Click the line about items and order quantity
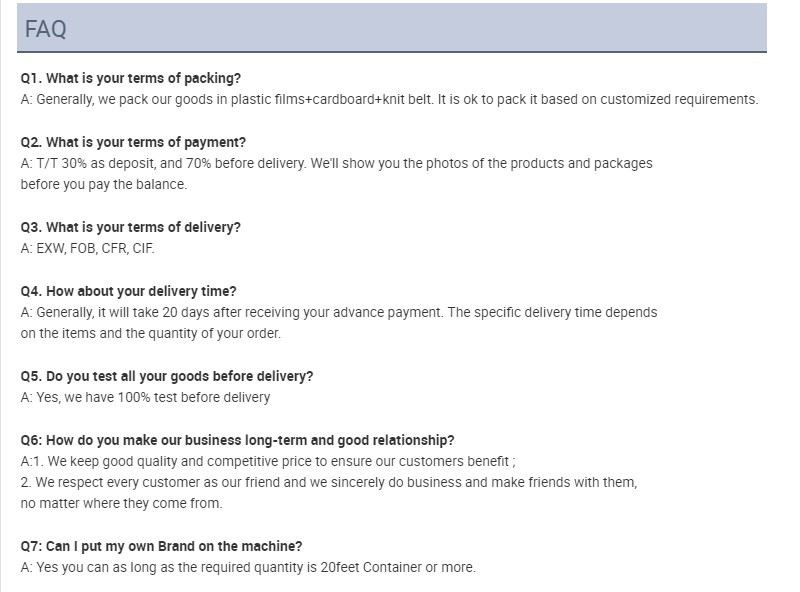The height and width of the screenshot is (592, 800). 151,333
